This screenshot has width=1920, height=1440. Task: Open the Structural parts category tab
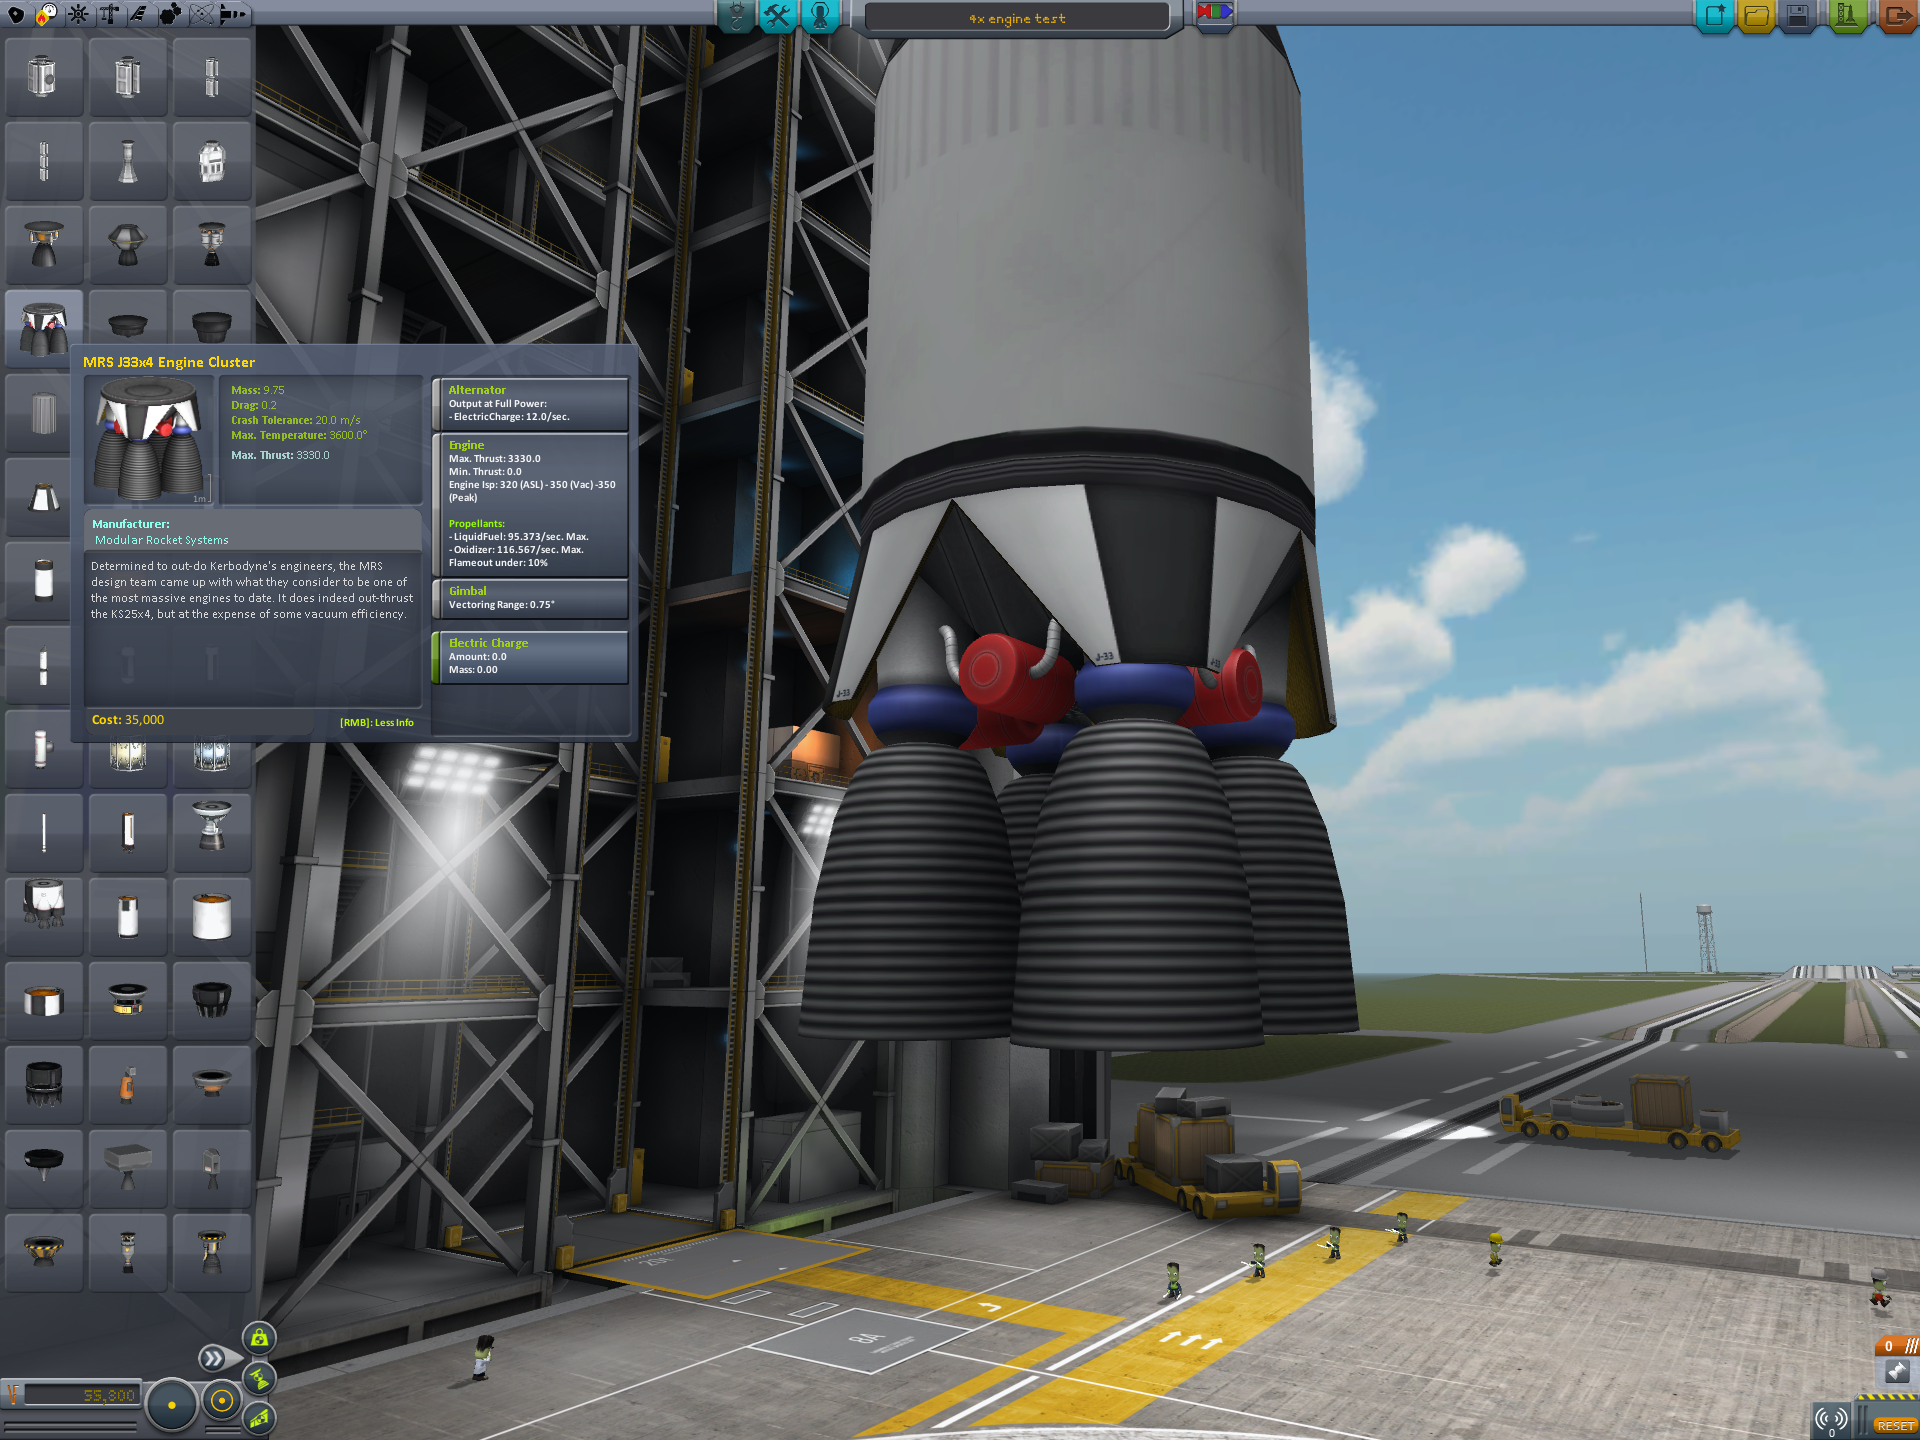109,14
